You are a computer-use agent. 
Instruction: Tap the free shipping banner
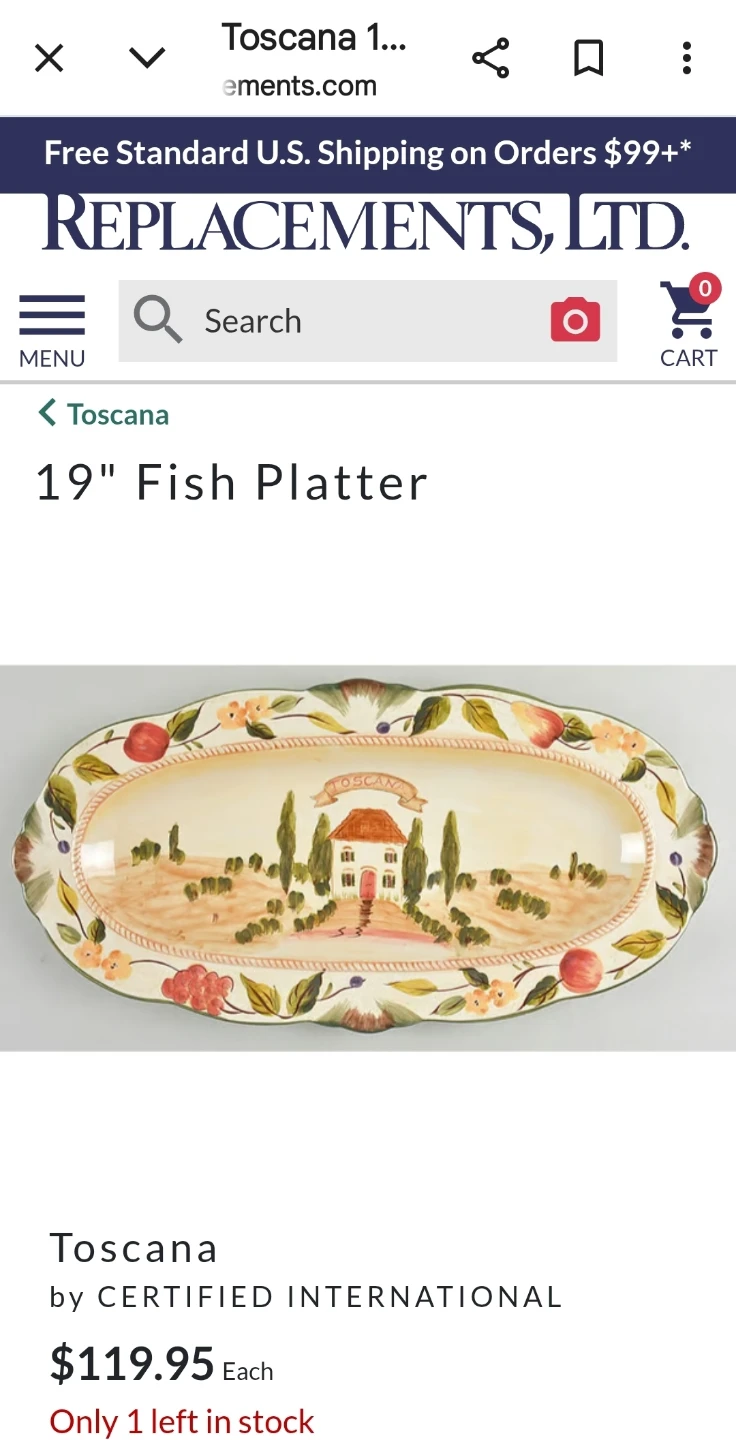pyautogui.click(x=368, y=154)
